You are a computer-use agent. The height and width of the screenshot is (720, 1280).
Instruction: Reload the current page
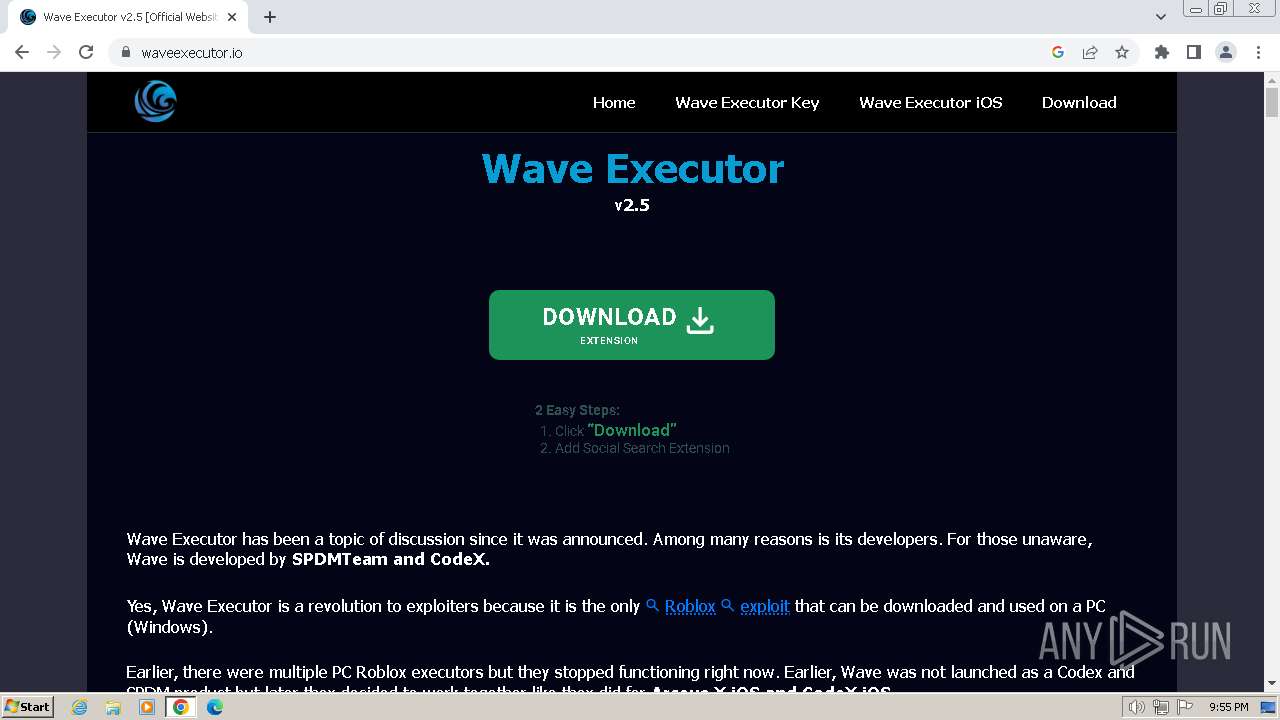86,52
